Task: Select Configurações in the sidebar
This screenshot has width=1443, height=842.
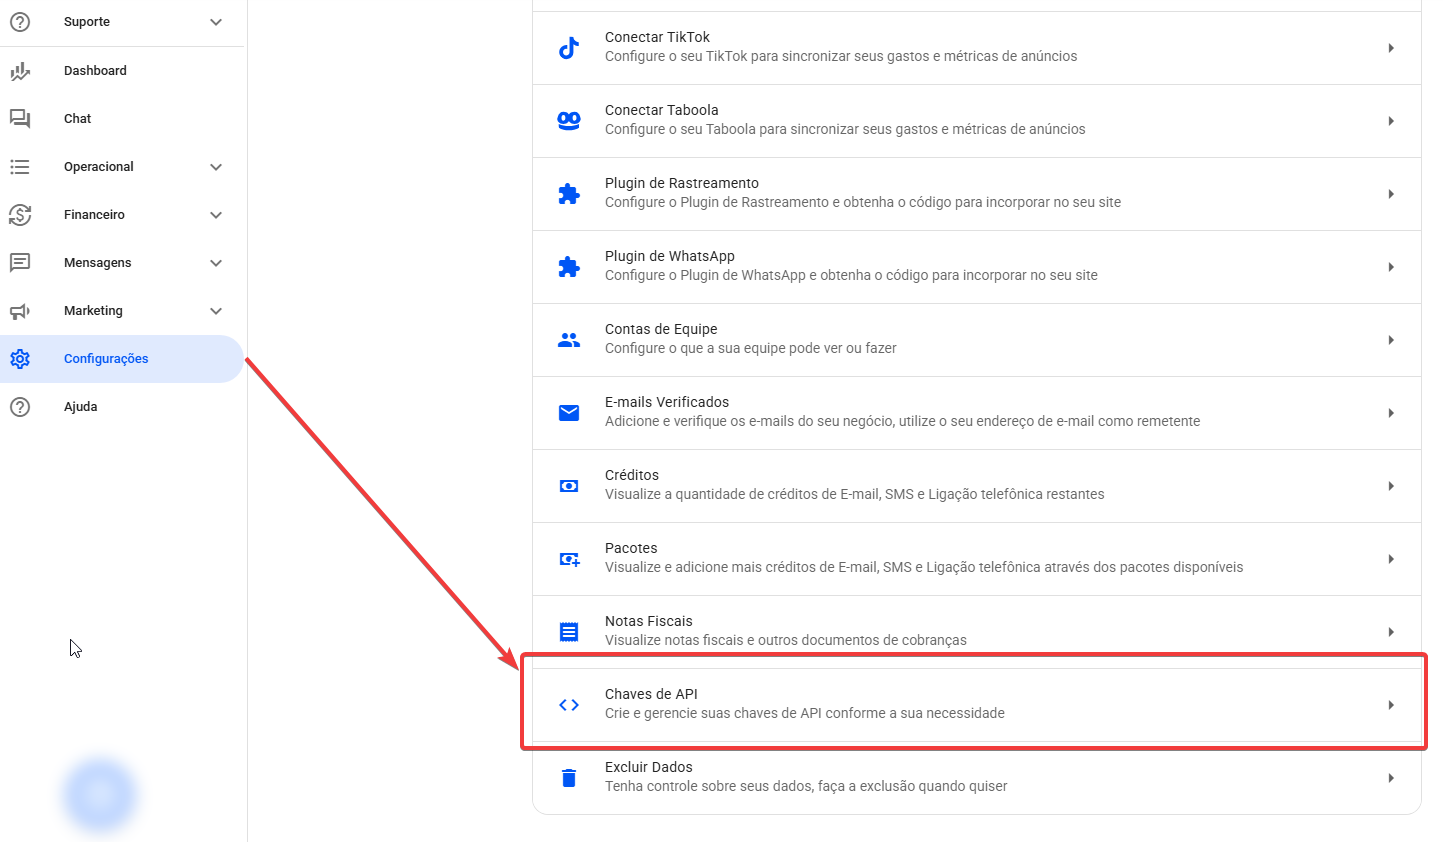Action: click(122, 359)
